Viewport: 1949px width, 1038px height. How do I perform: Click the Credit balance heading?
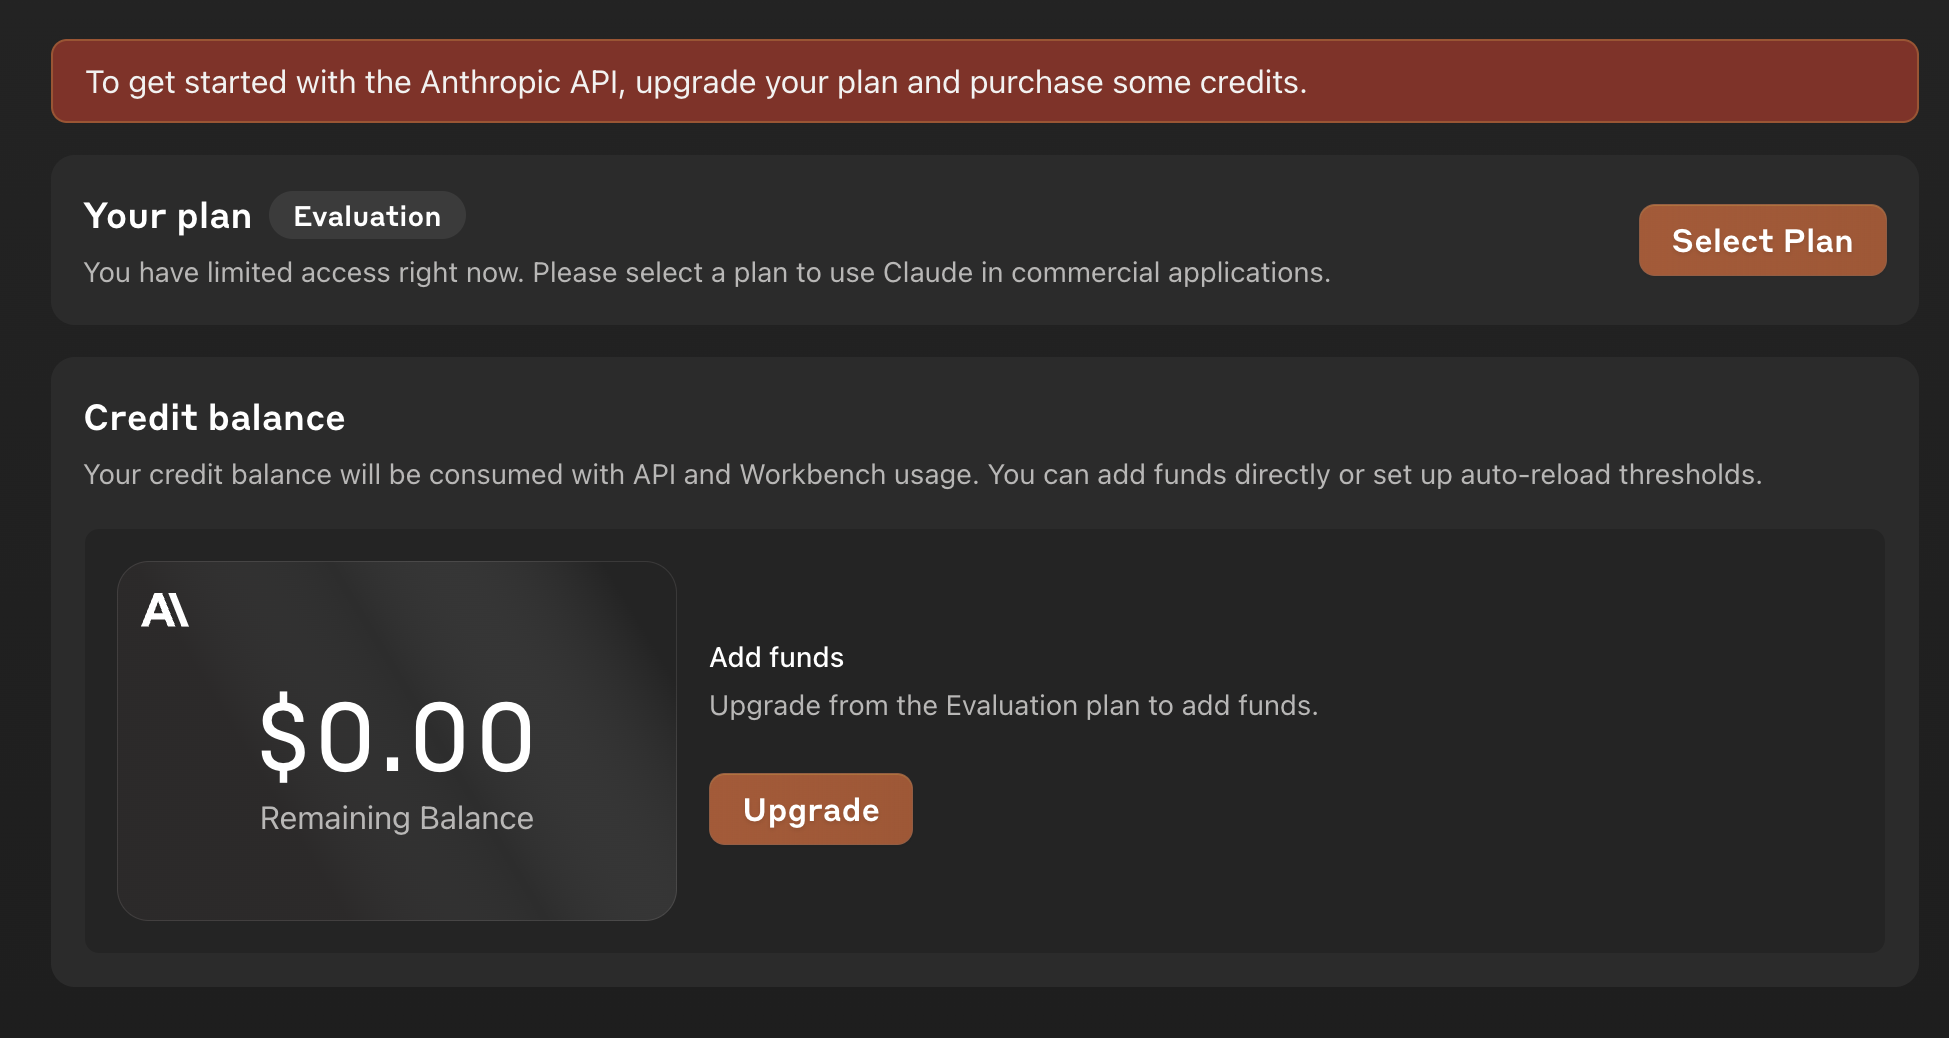click(x=214, y=418)
